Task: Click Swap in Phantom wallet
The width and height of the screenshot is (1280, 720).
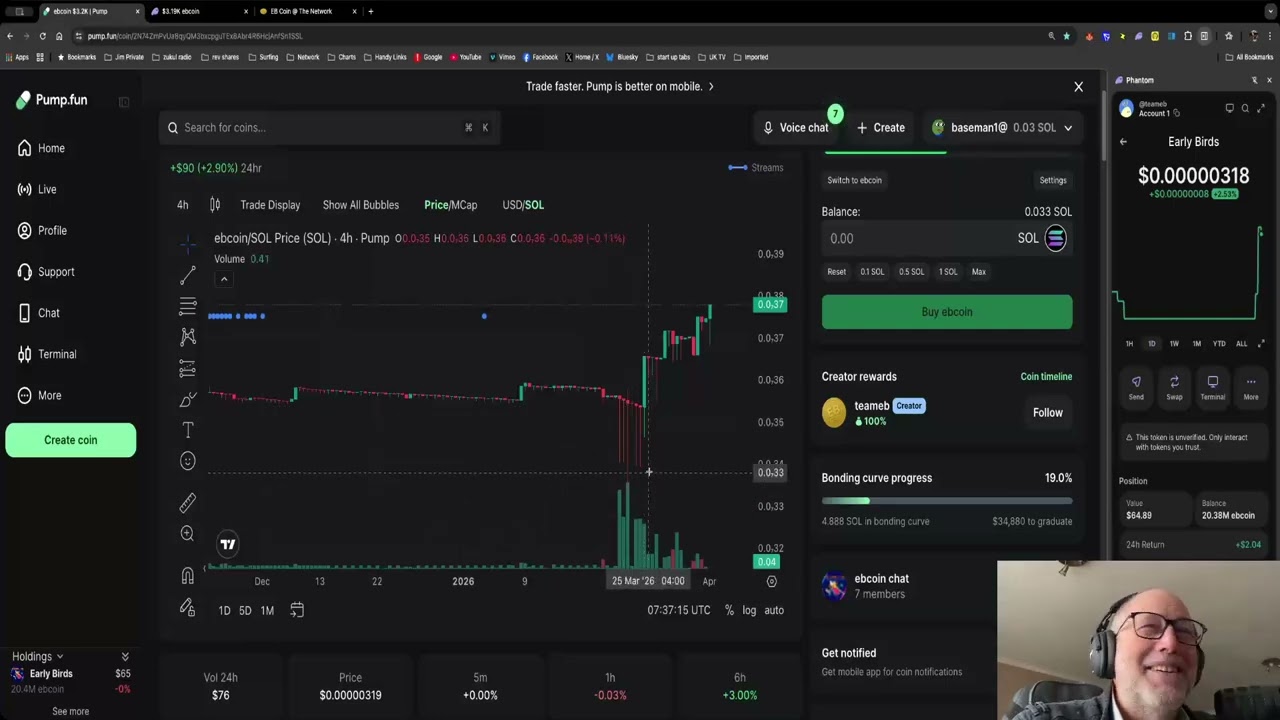Action: coord(1174,388)
